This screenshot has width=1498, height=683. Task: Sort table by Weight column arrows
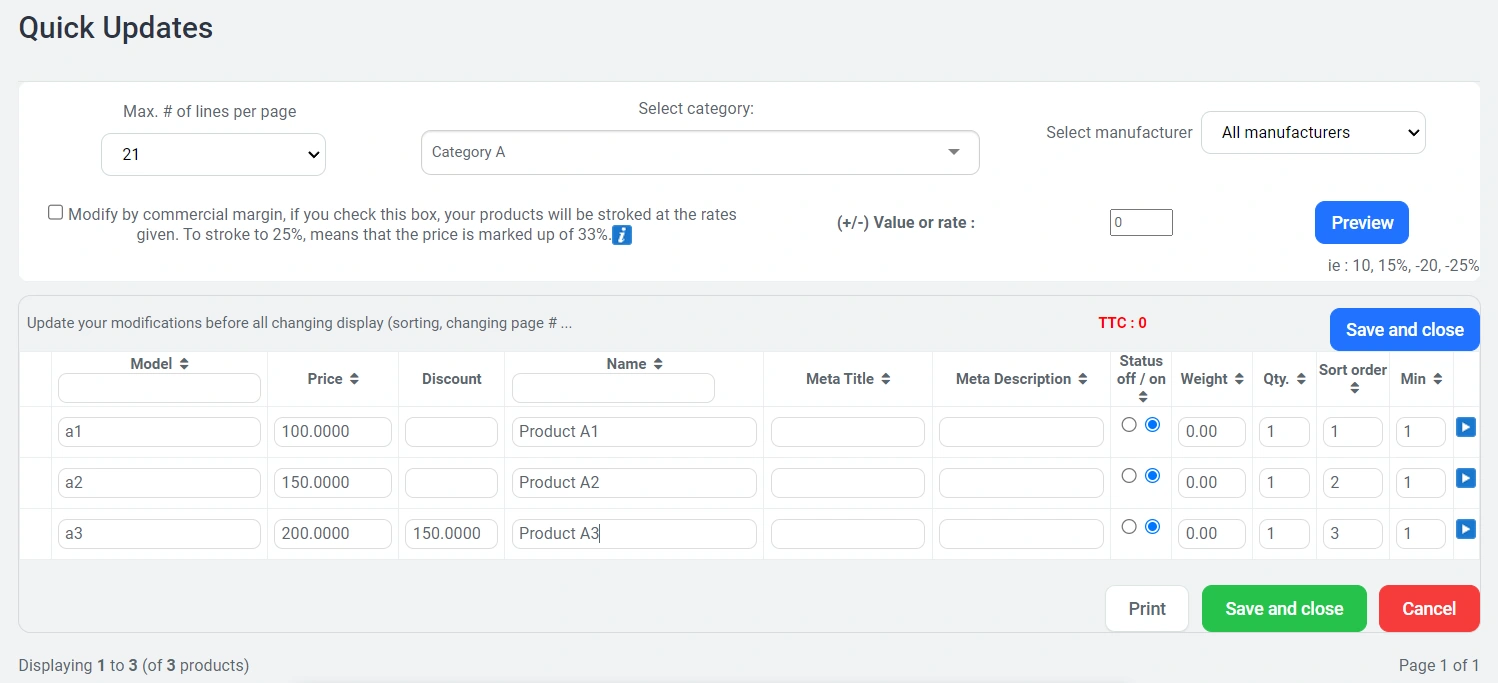pos(1239,379)
